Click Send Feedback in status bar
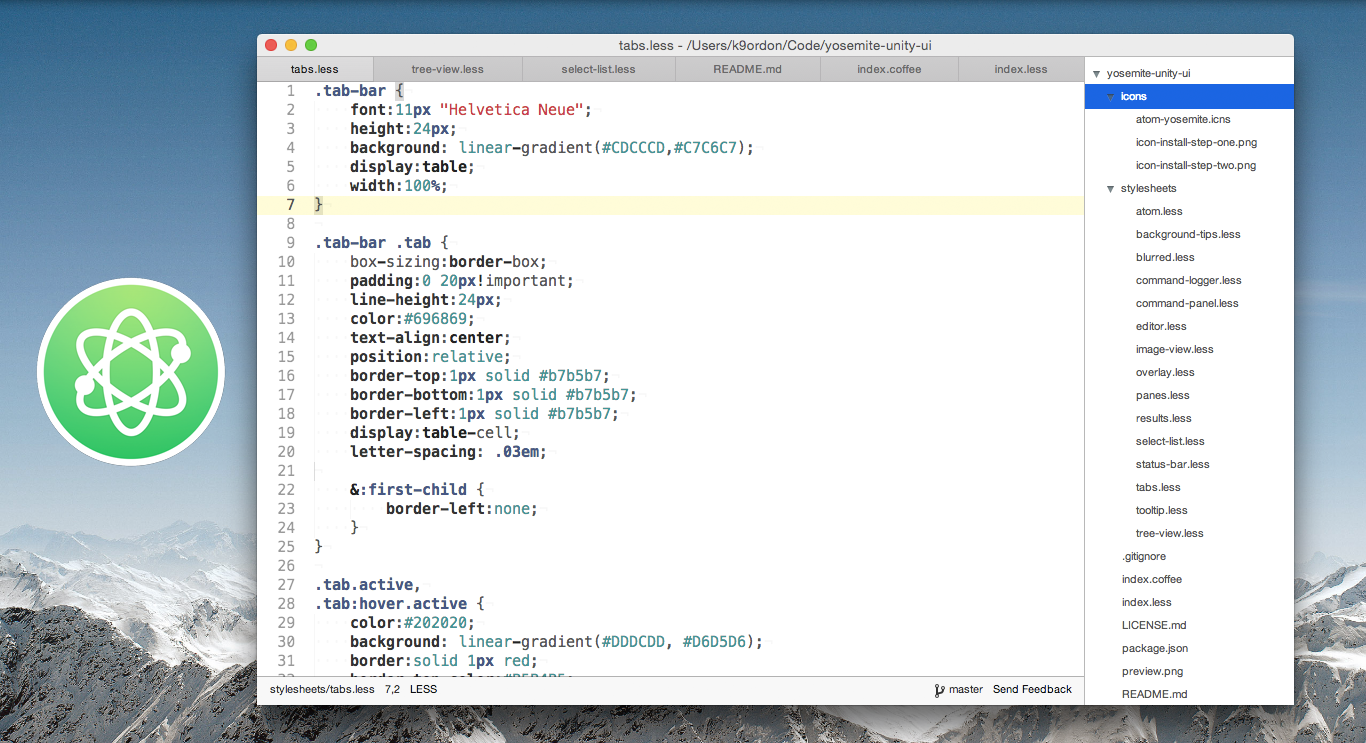Viewport: 1366px width, 743px height. click(1032, 689)
